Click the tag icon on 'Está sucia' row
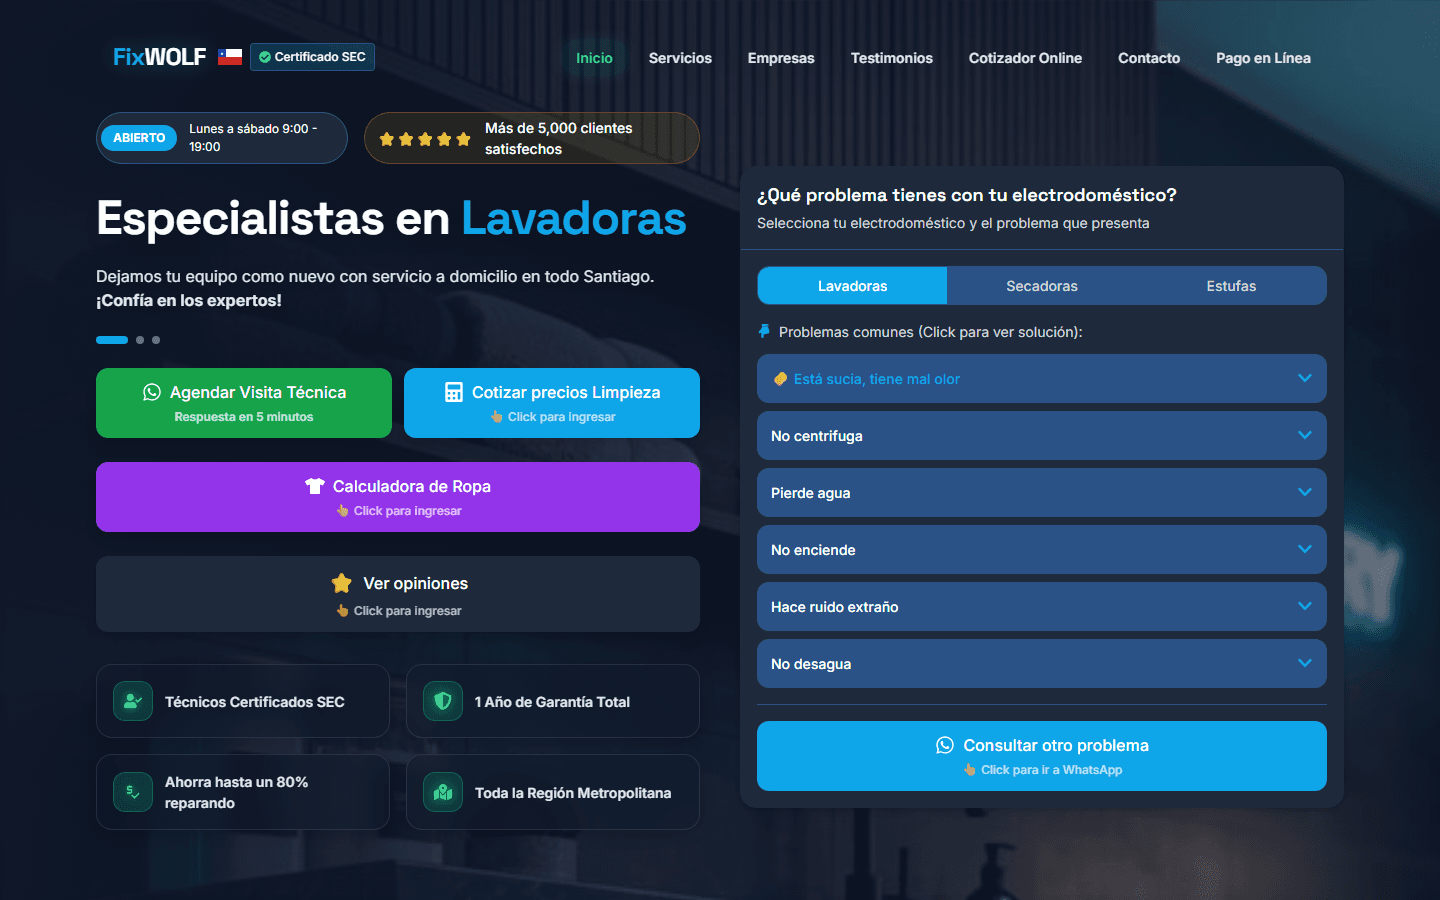1440x900 pixels. pyautogui.click(x=780, y=379)
